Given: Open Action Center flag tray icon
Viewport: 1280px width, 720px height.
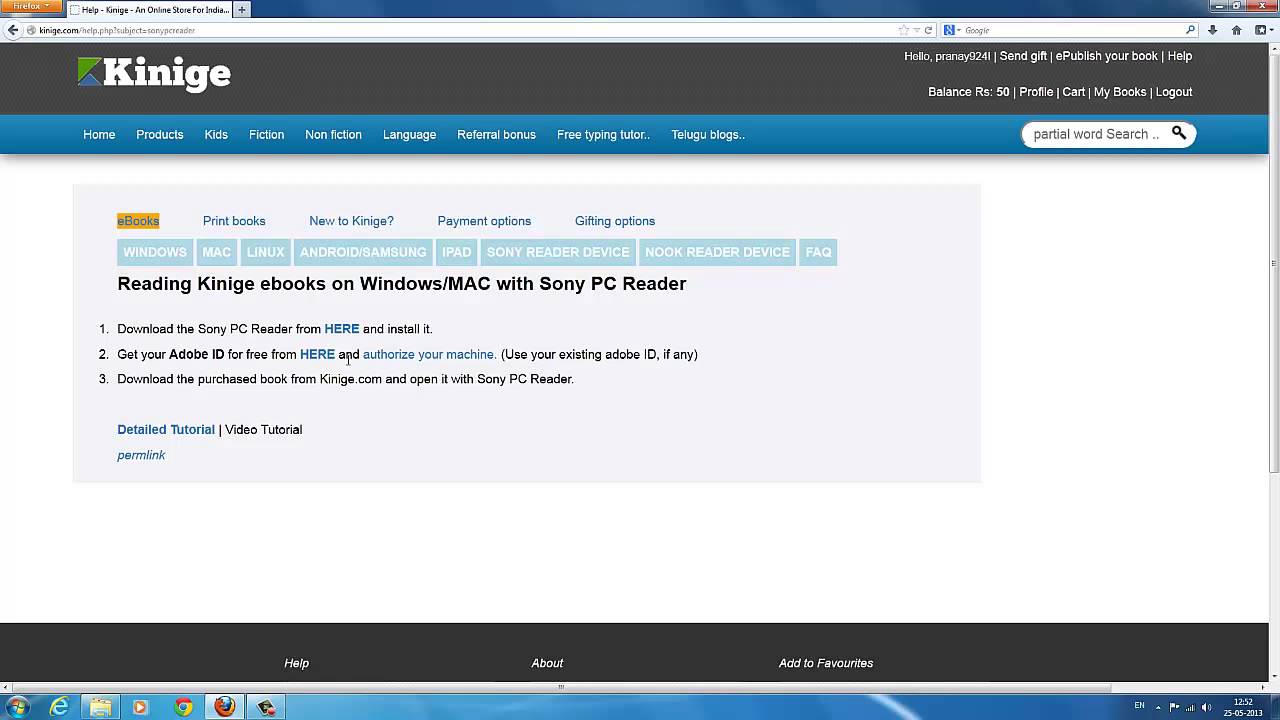Looking at the screenshot, I should [x=1174, y=707].
